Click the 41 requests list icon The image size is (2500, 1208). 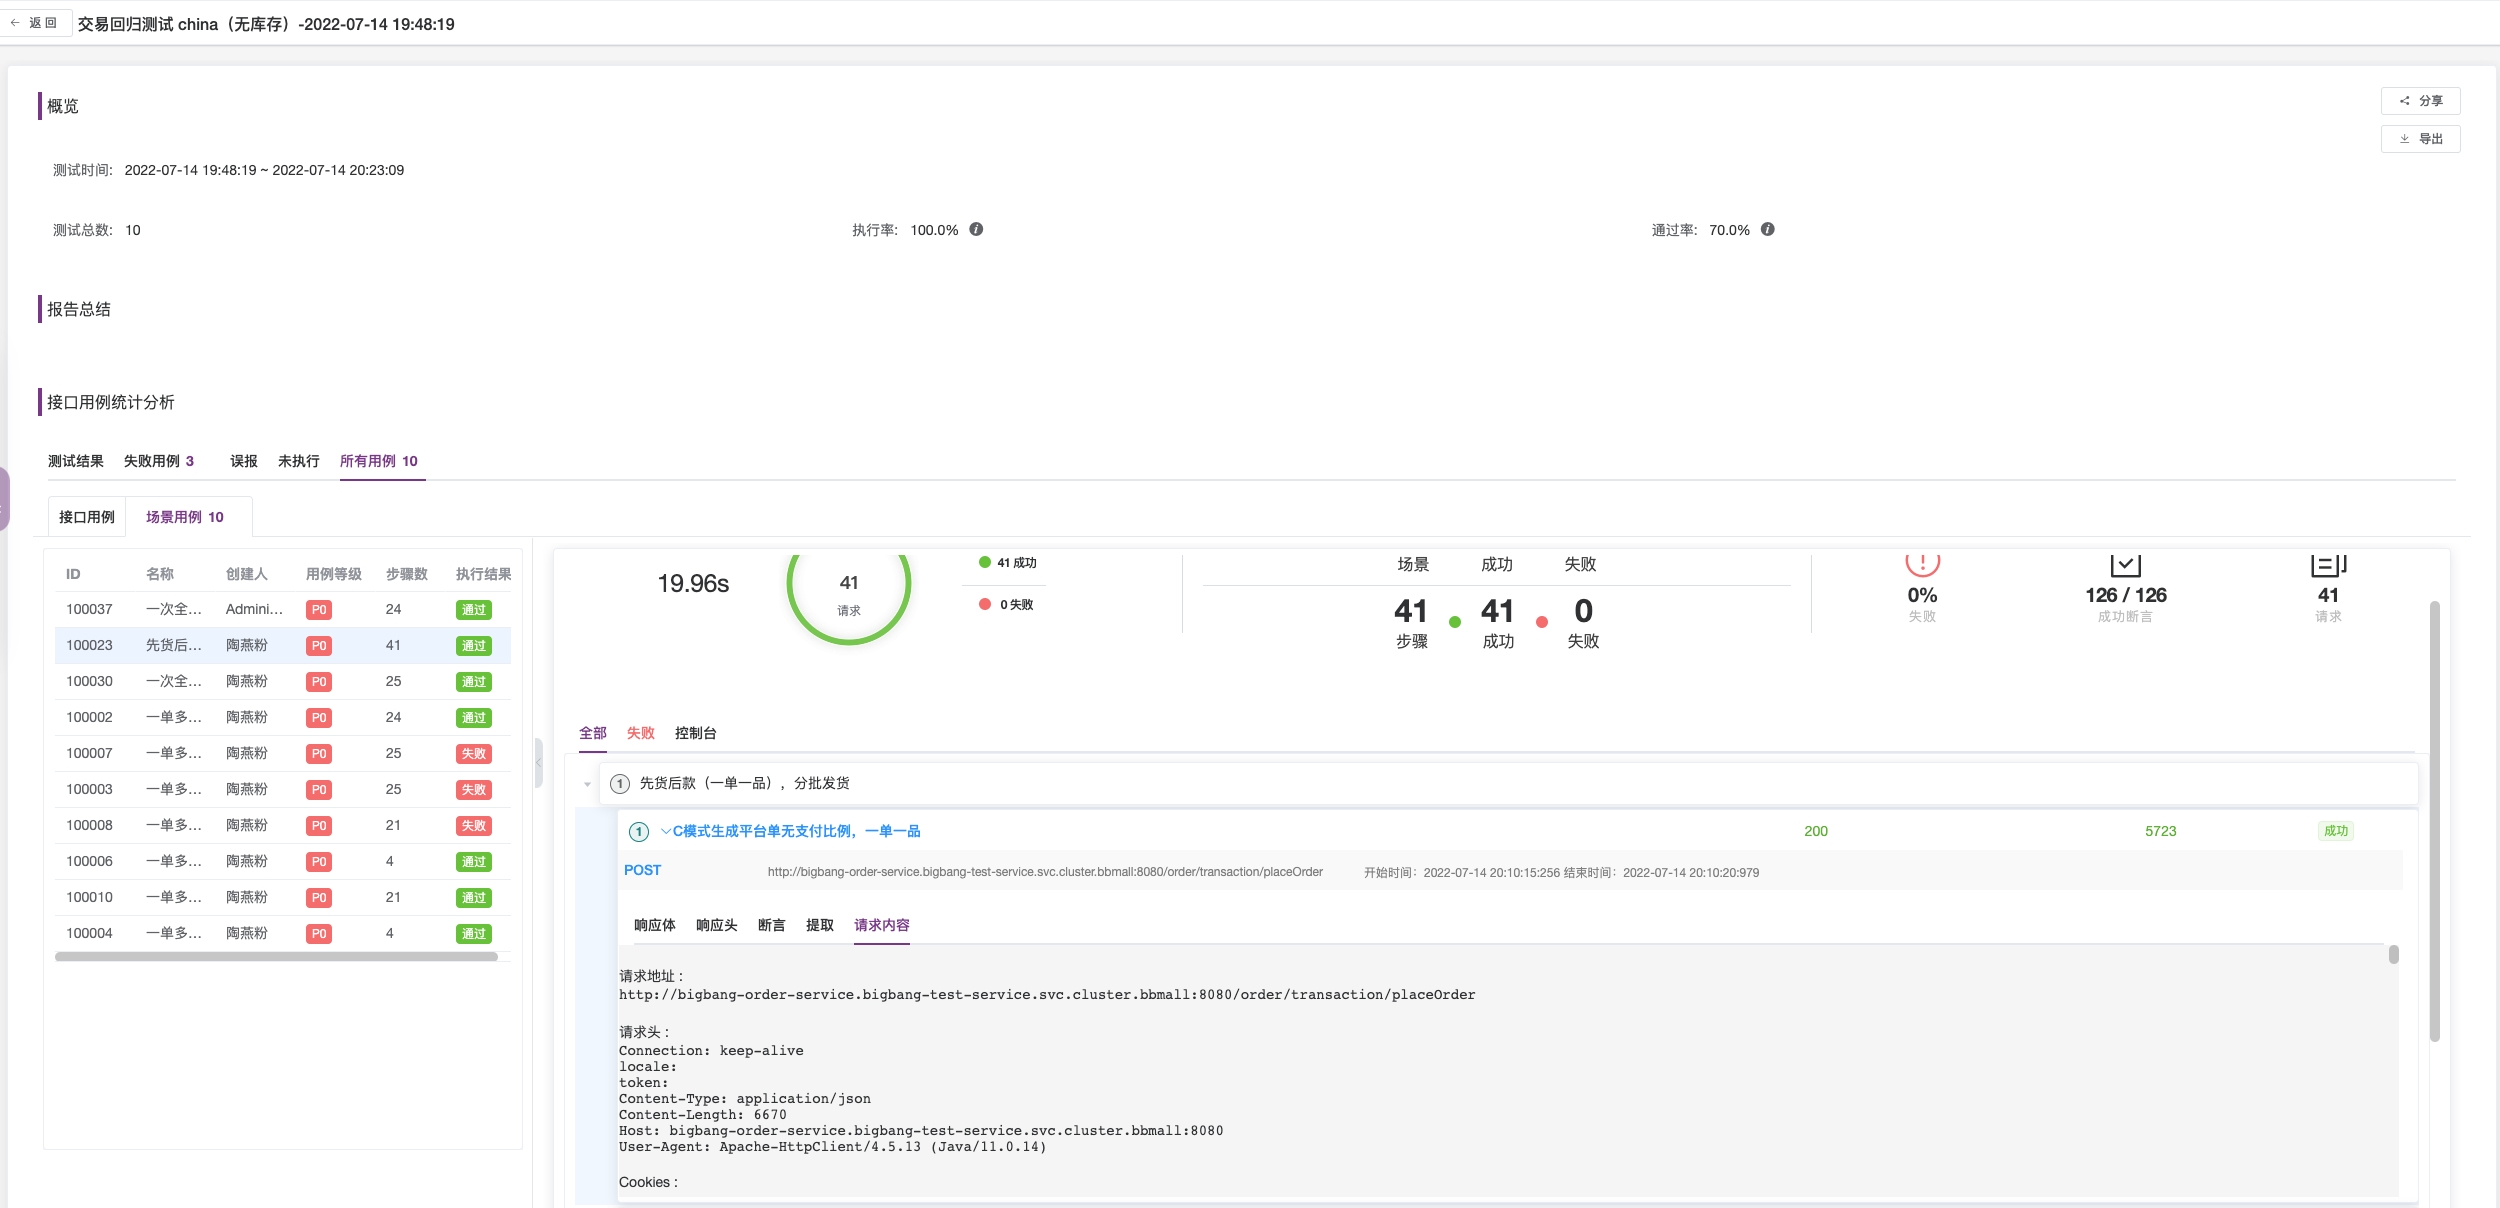pyautogui.click(x=2327, y=566)
